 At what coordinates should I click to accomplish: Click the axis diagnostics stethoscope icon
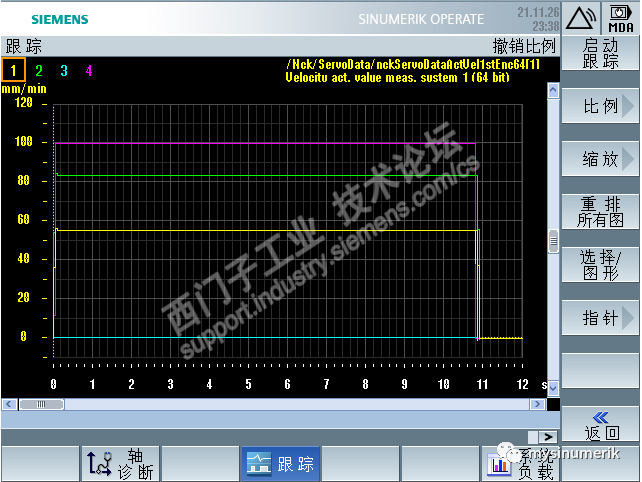99,464
